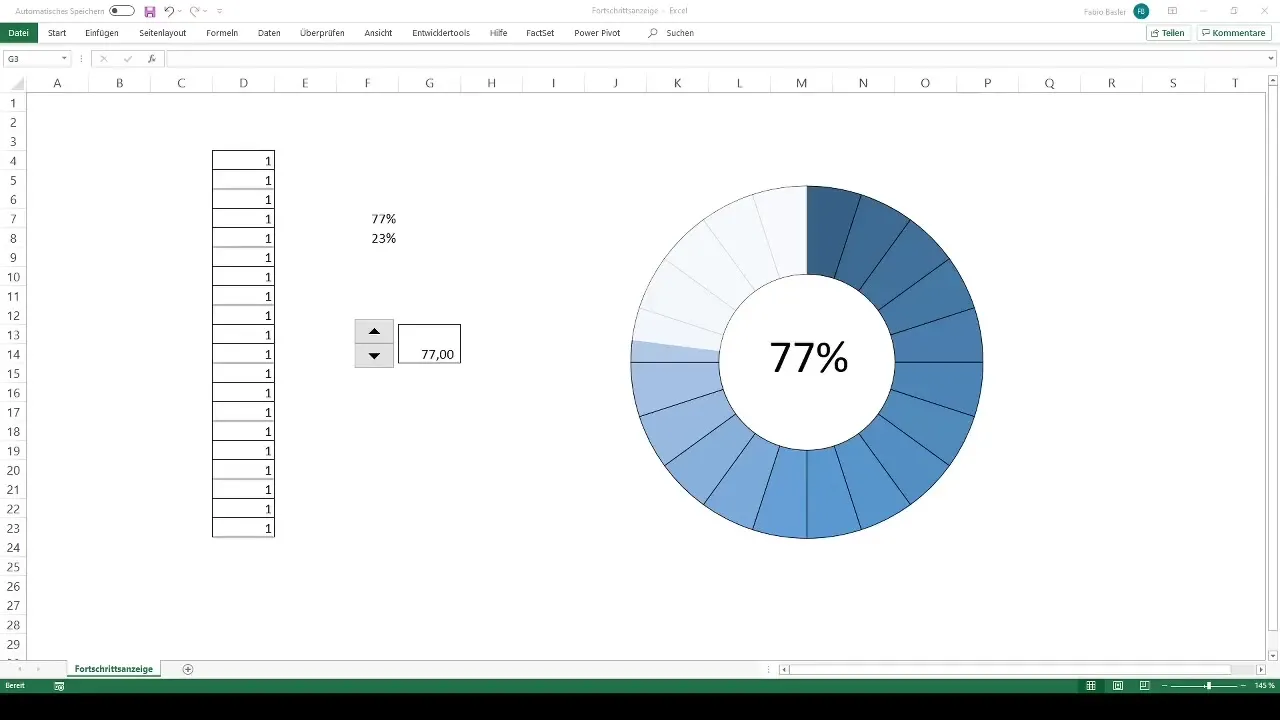
Task: Open the Formeln ribbon tab
Action: pos(222,33)
